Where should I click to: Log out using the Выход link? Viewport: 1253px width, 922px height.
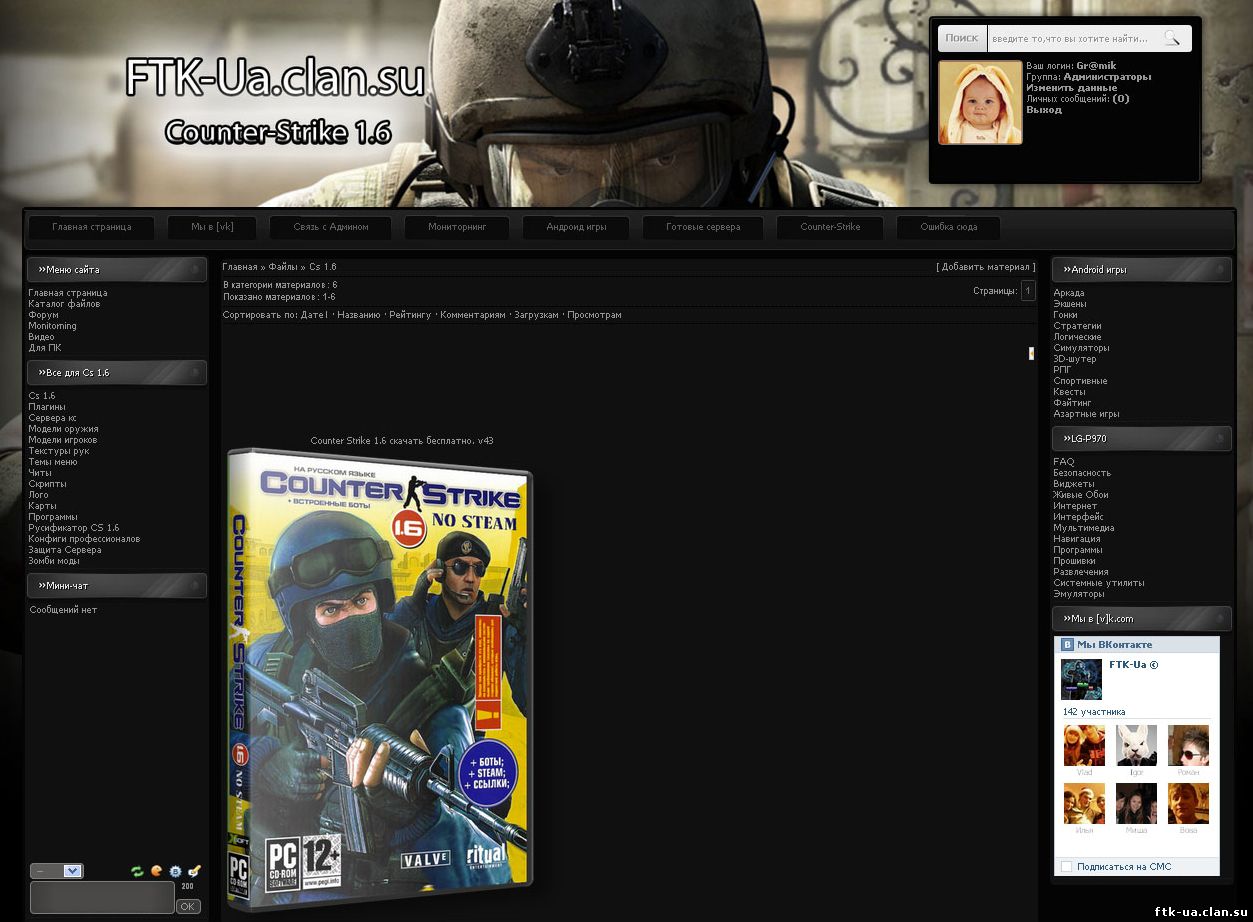point(1044,110)
